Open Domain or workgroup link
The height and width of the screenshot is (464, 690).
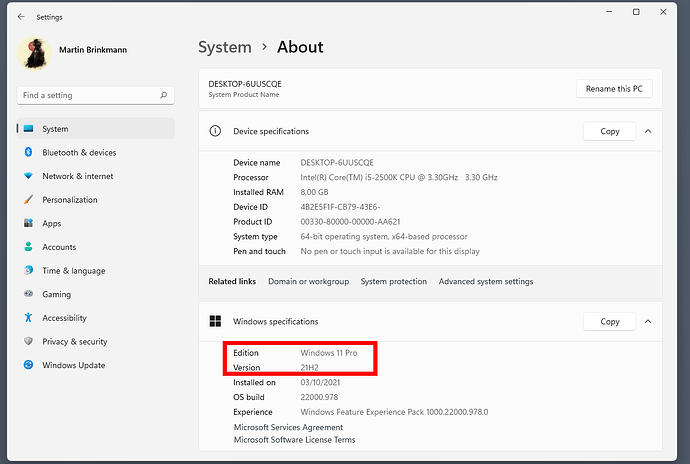point(308,281)
